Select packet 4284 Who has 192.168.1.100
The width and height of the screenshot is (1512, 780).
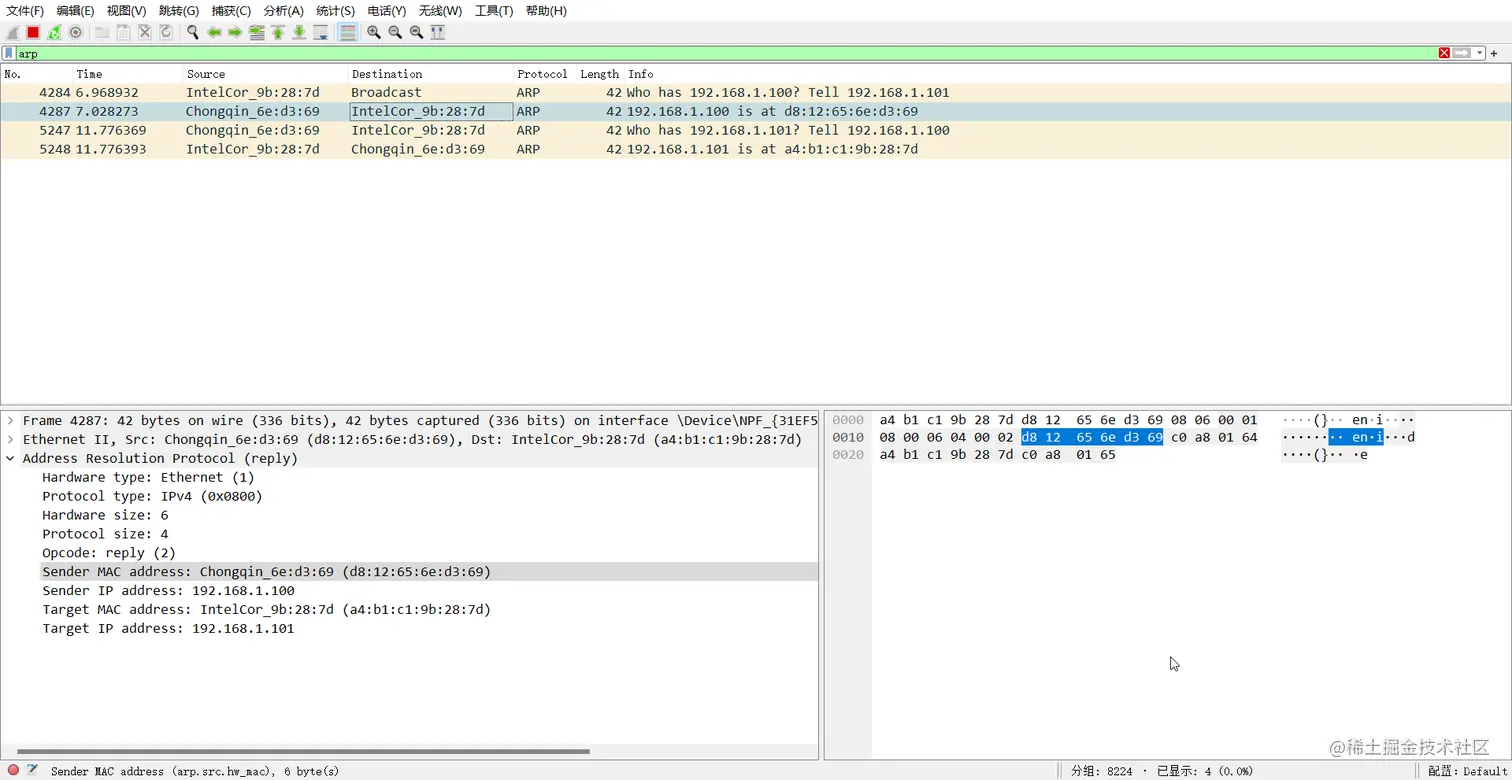[755, 92]
